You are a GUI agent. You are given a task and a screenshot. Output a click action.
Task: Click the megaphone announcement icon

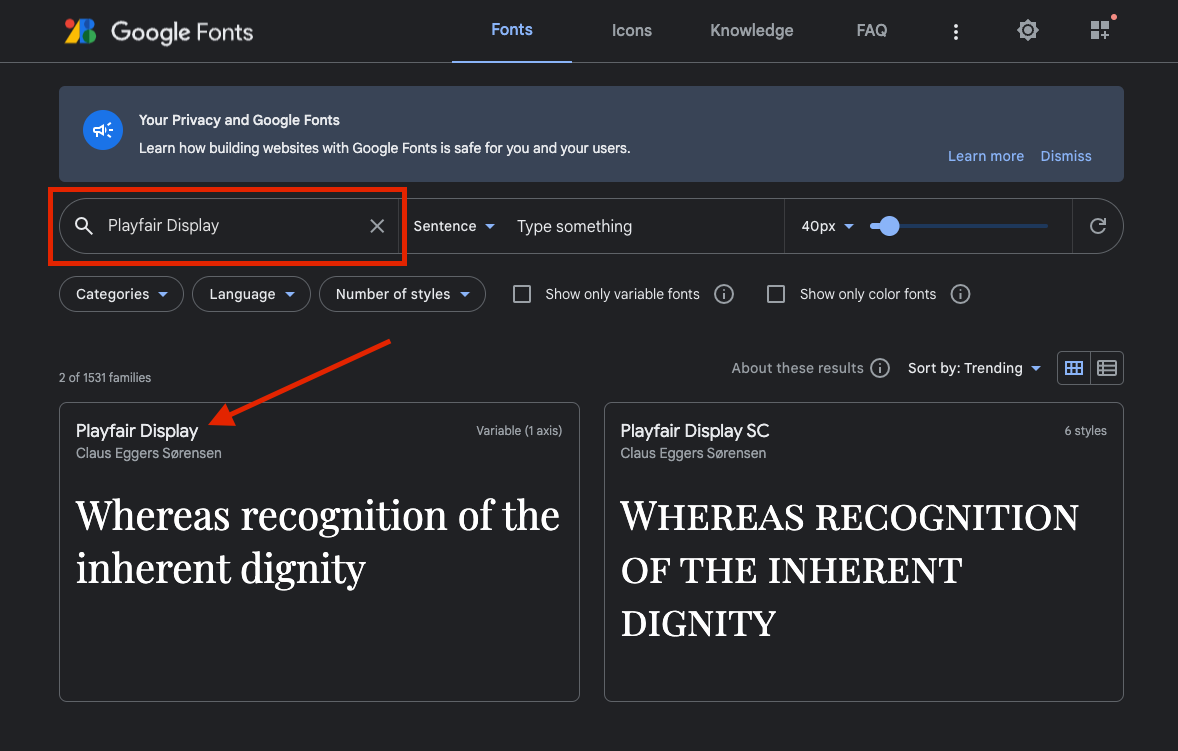103,130
